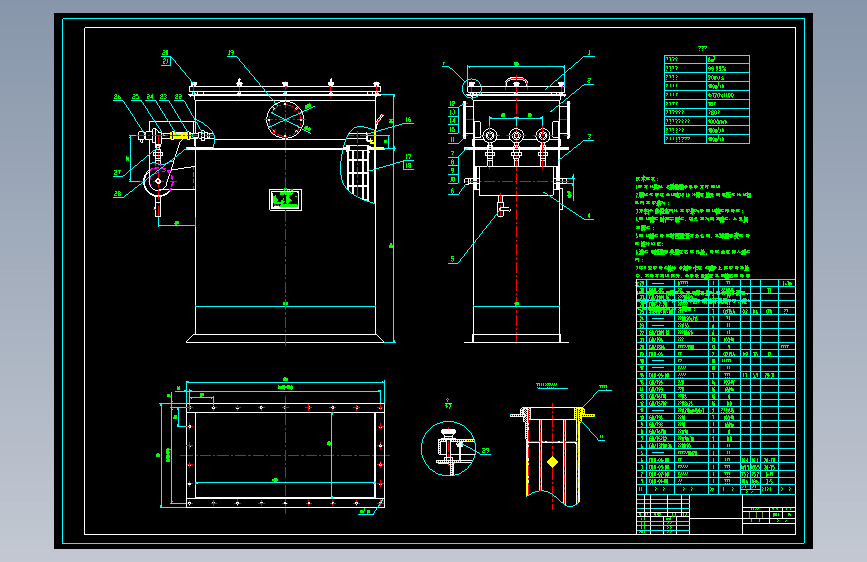Select callout number 22

pos(178,97)
